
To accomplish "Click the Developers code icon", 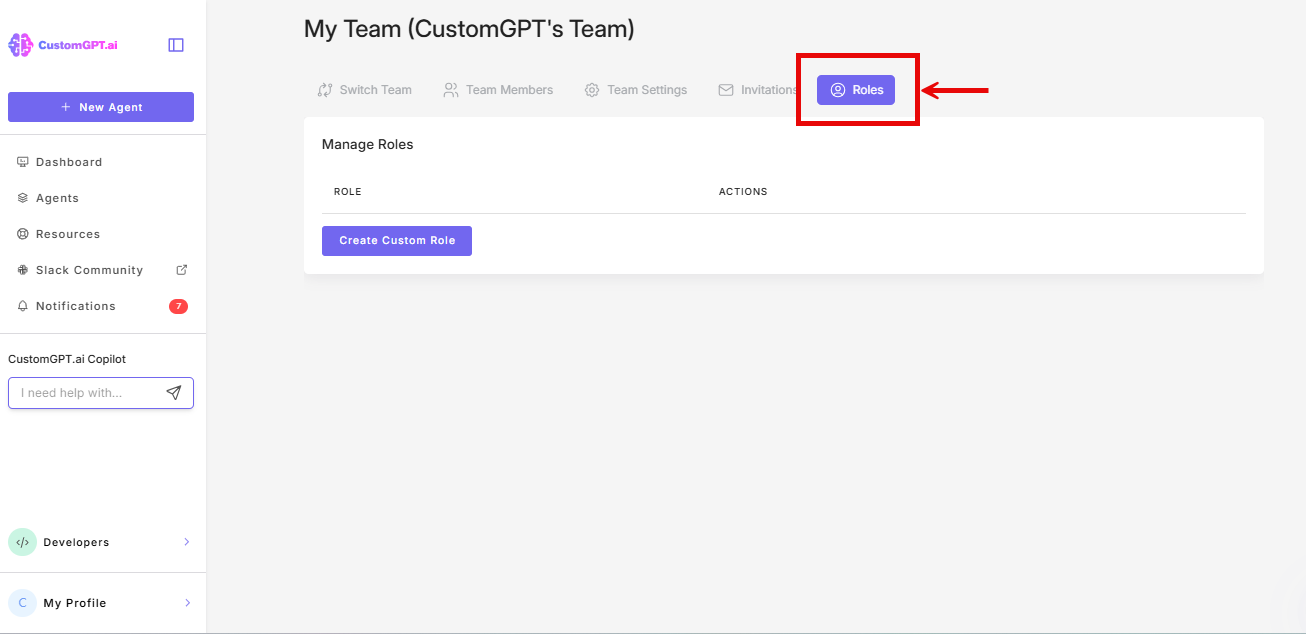I will pyautogui.click(x=22, y=541).
